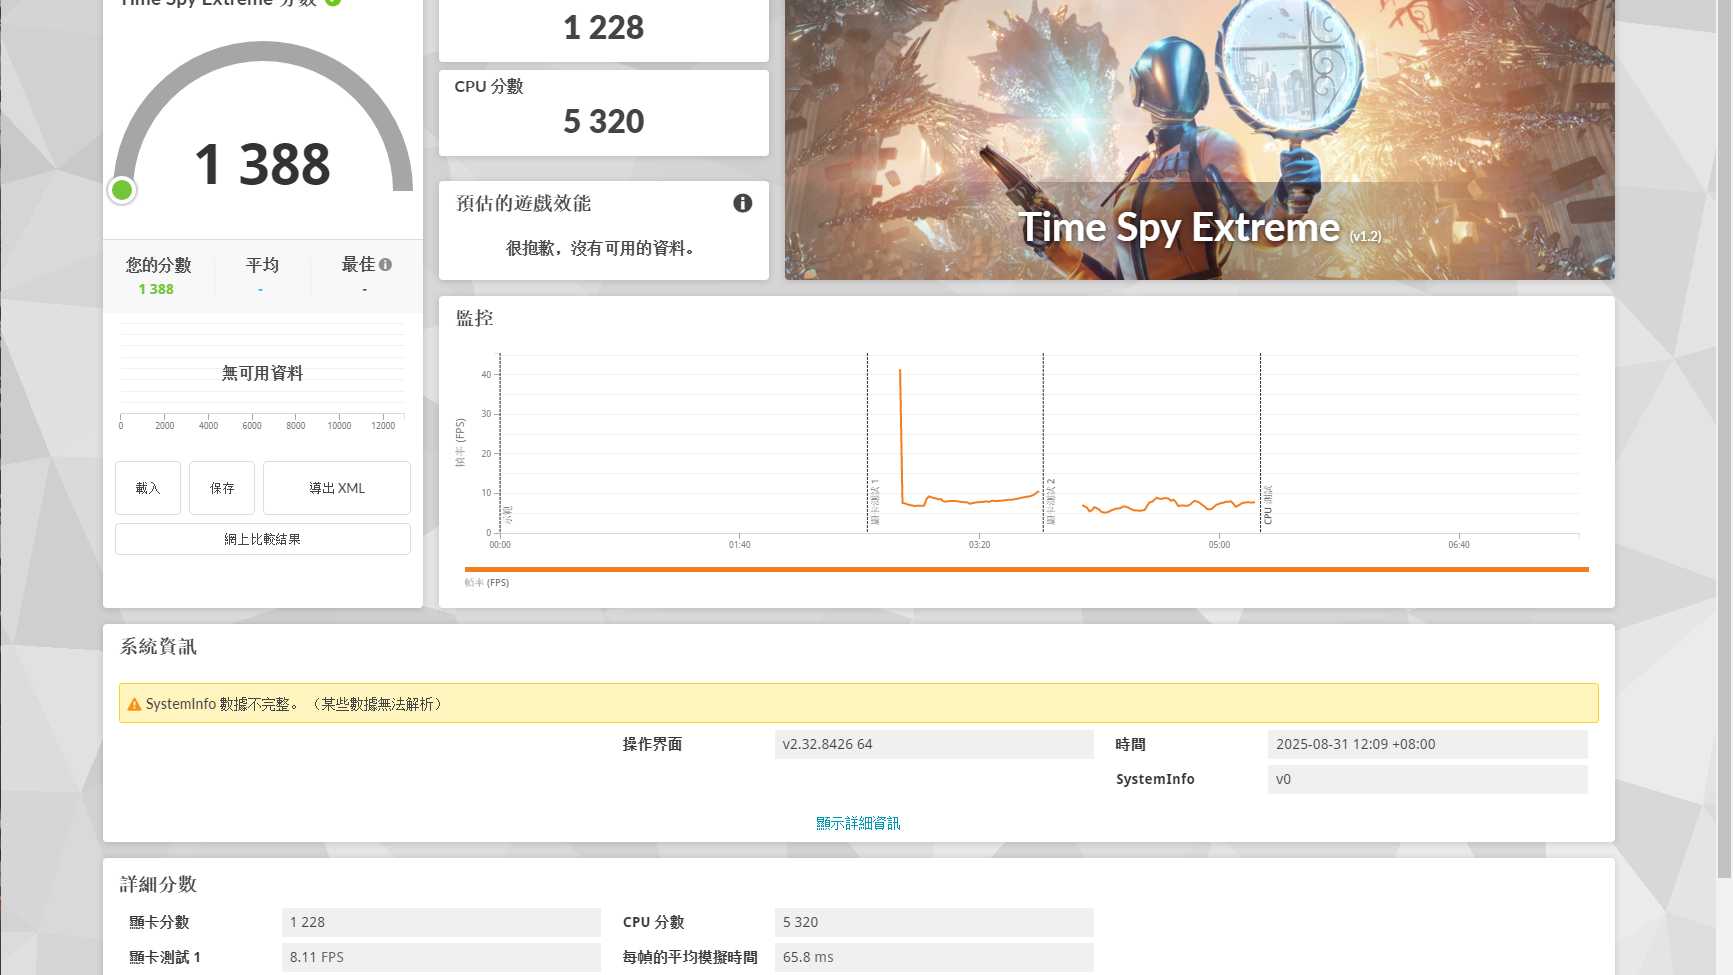Click the SystemInfo 數據不完整 warning text
The width and height of the screenshot is (1733, 975).
294,704
